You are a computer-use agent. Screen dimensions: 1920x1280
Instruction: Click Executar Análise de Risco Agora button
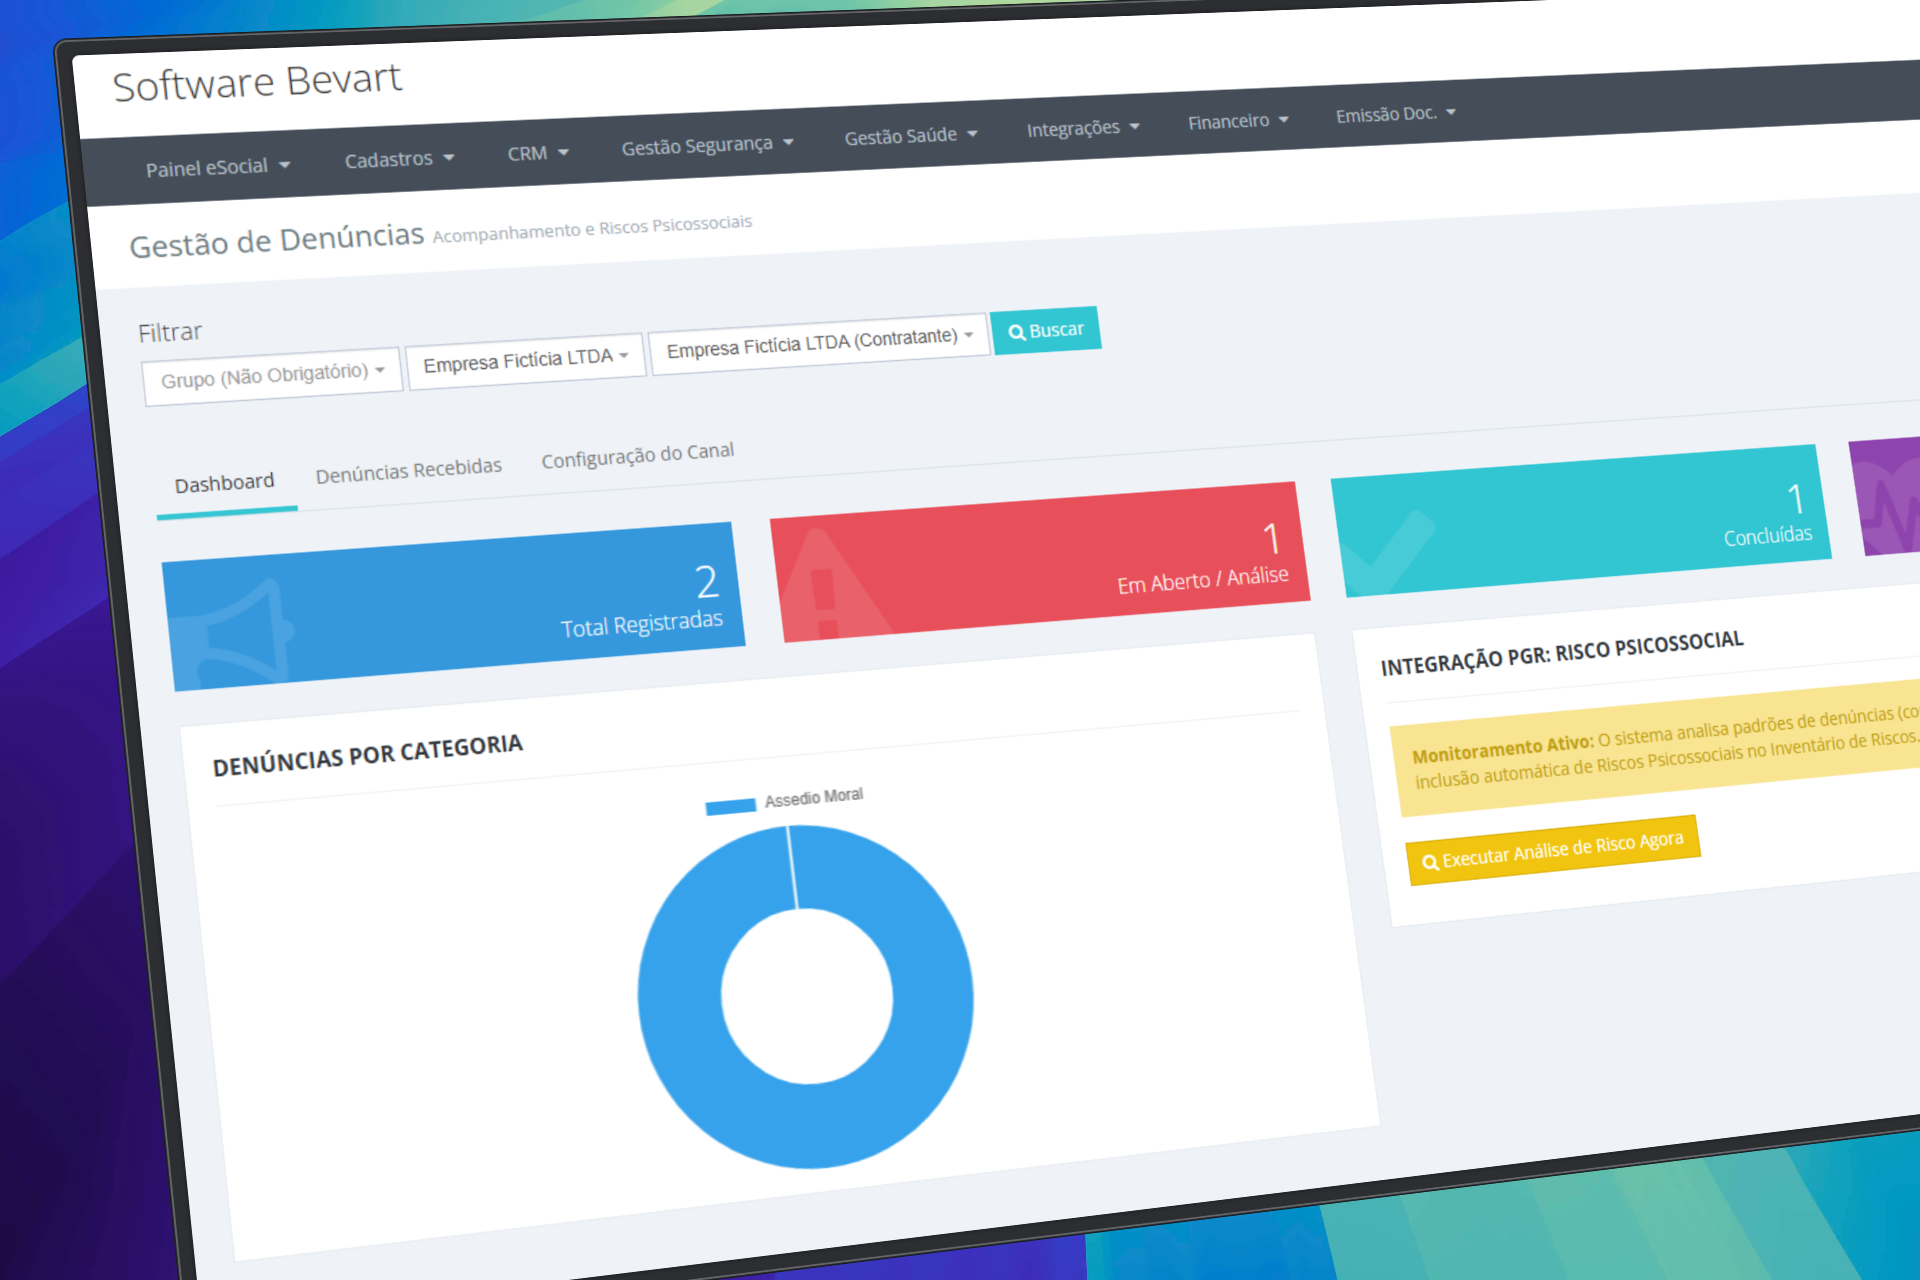click(x=1553, y=850)
